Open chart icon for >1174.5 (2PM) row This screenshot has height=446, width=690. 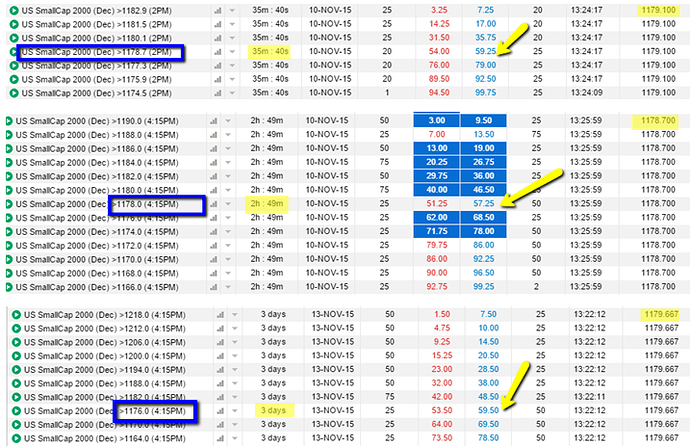point(218,93)
